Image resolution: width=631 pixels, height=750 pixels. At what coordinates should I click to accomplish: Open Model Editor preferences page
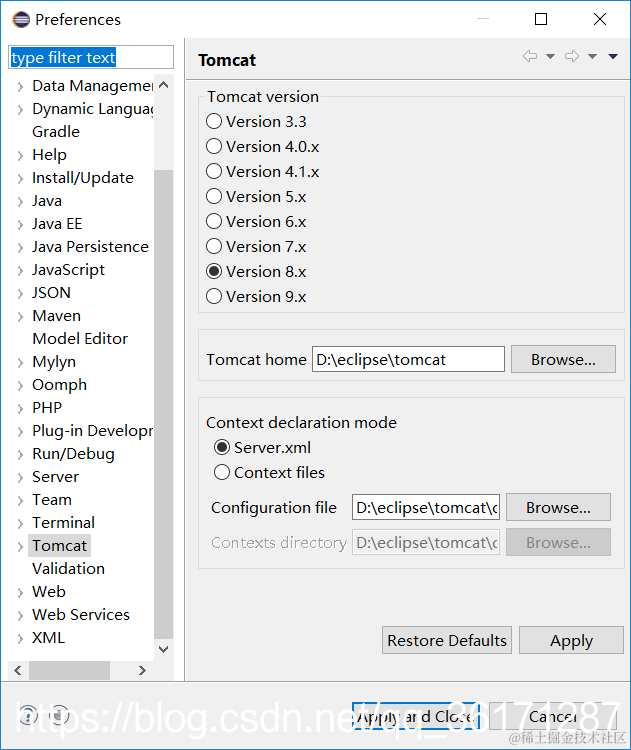point(80,339)
